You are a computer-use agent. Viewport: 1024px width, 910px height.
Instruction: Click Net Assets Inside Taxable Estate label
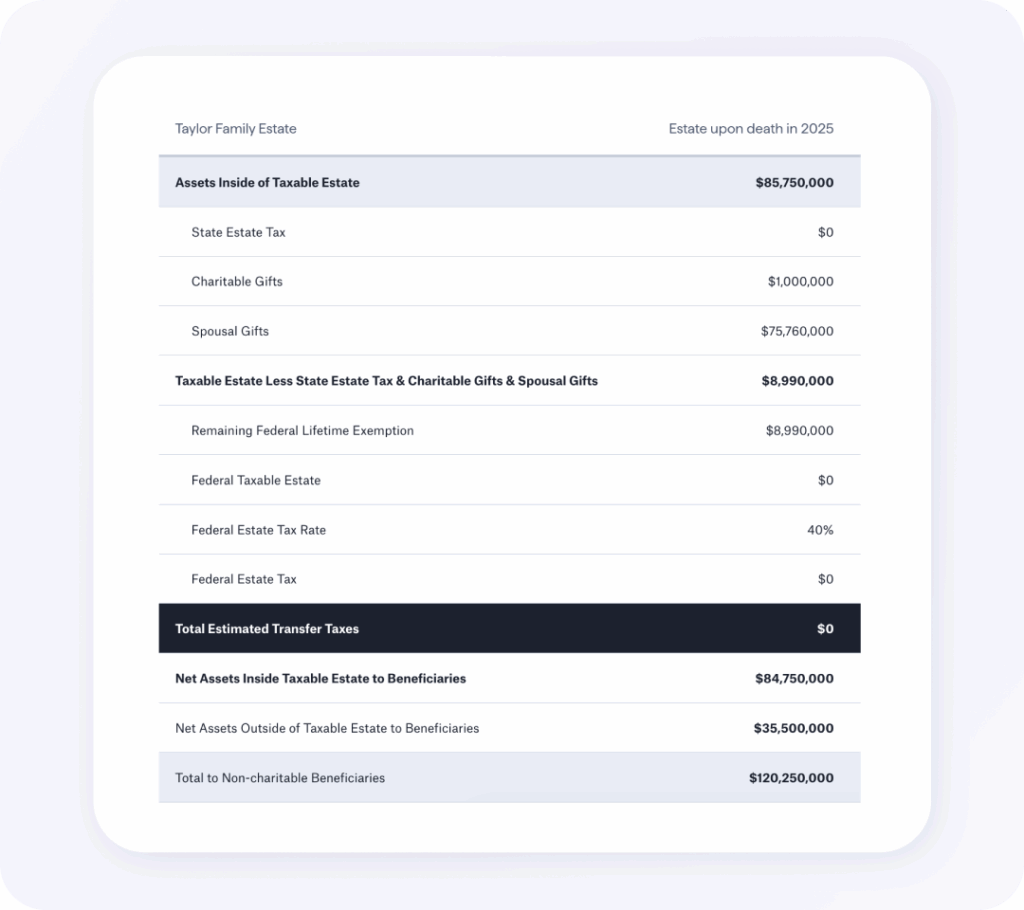(x=320, y=679)
